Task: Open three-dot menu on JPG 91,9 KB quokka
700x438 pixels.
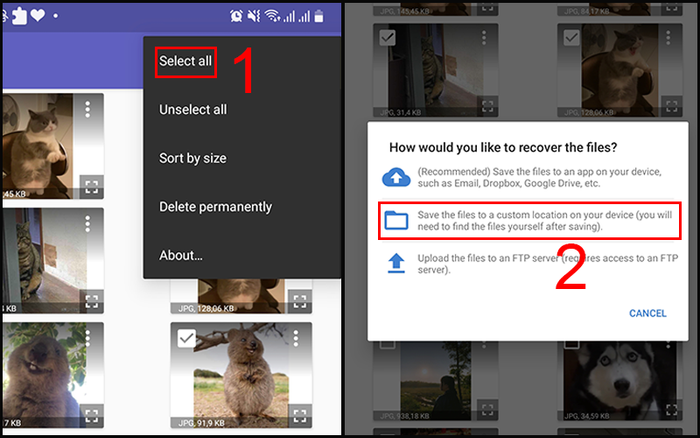Action: point(296,338)
